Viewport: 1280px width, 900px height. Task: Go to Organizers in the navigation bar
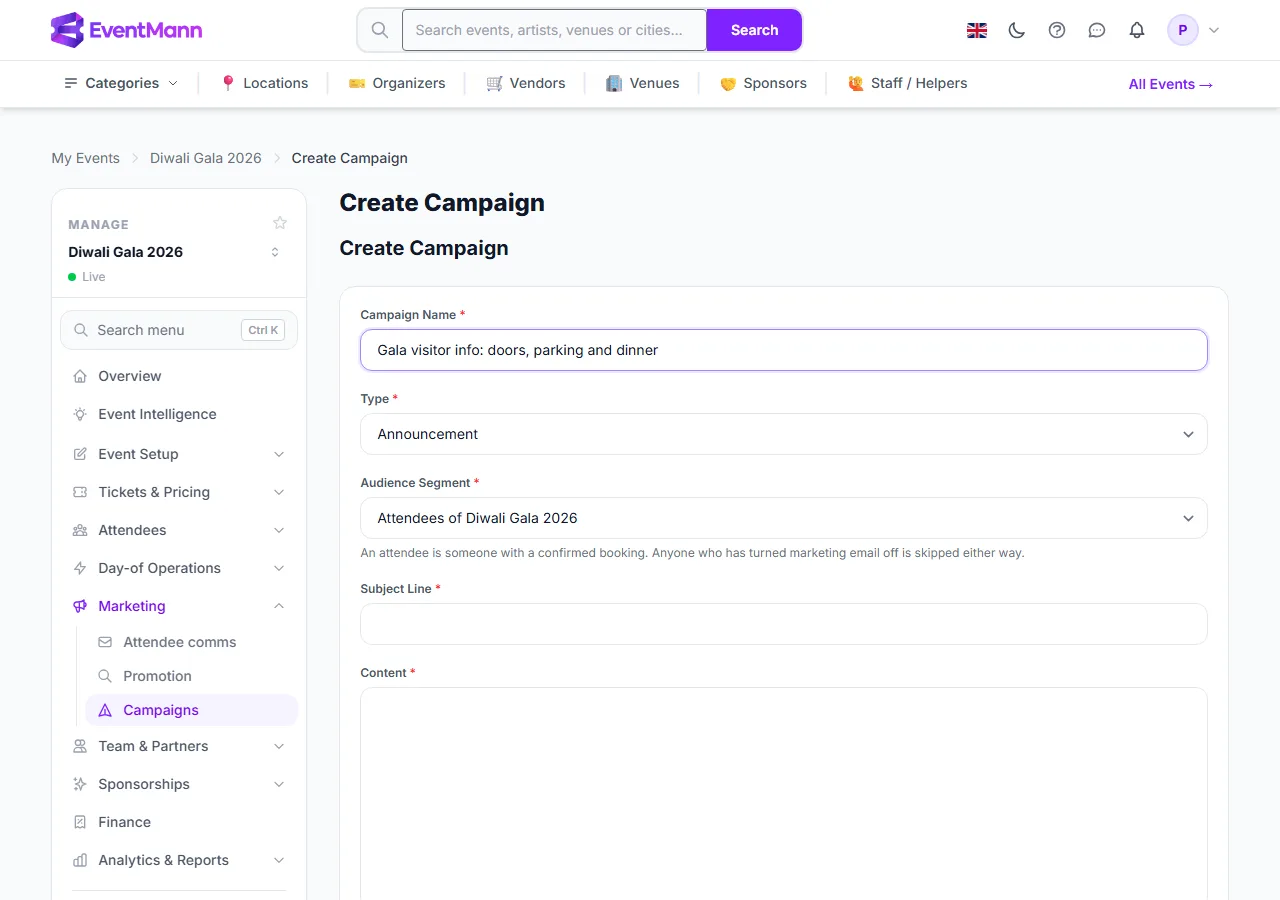(397, 83)
